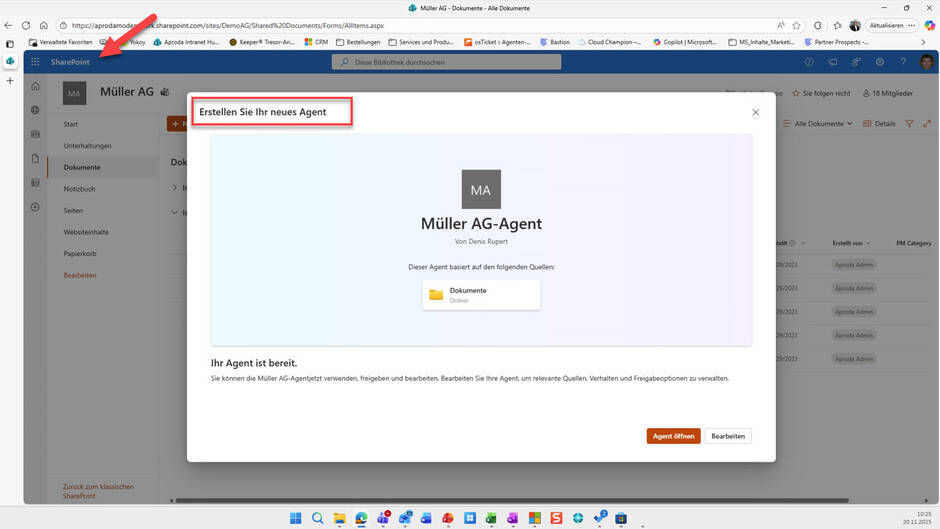Click the SharePoint home label in the header
The height and width of the screenshot is (529, 940).
point(70,62)
